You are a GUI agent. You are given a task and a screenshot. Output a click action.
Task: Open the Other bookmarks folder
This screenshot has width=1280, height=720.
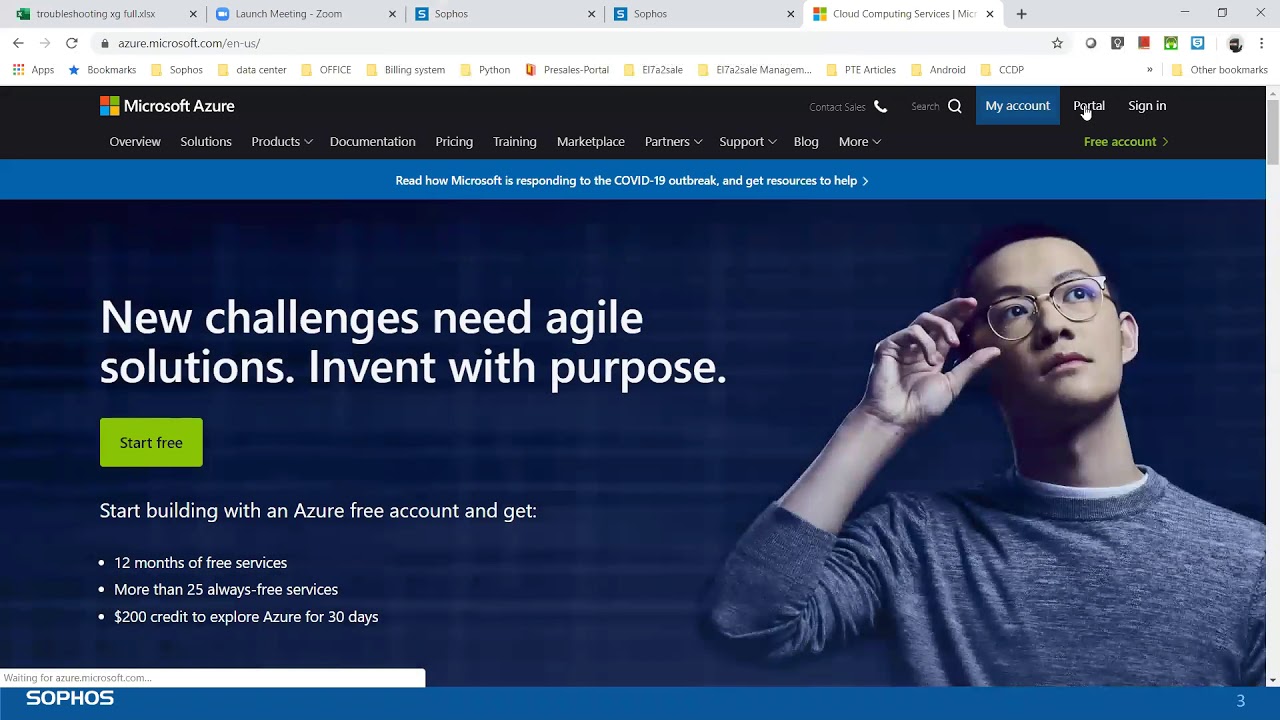coord(1219,70)
